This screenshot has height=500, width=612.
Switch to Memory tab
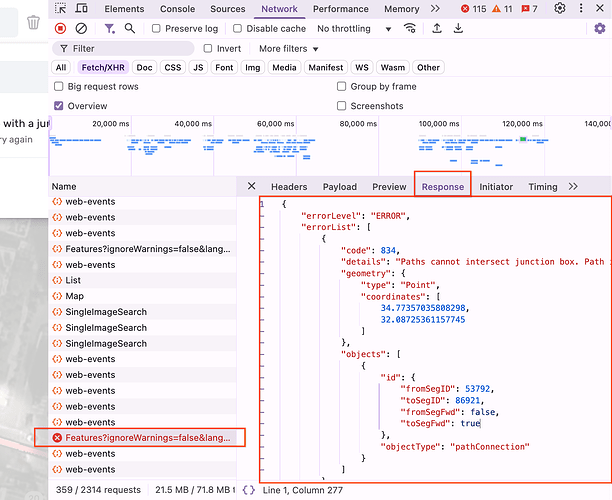click(402, 9)
